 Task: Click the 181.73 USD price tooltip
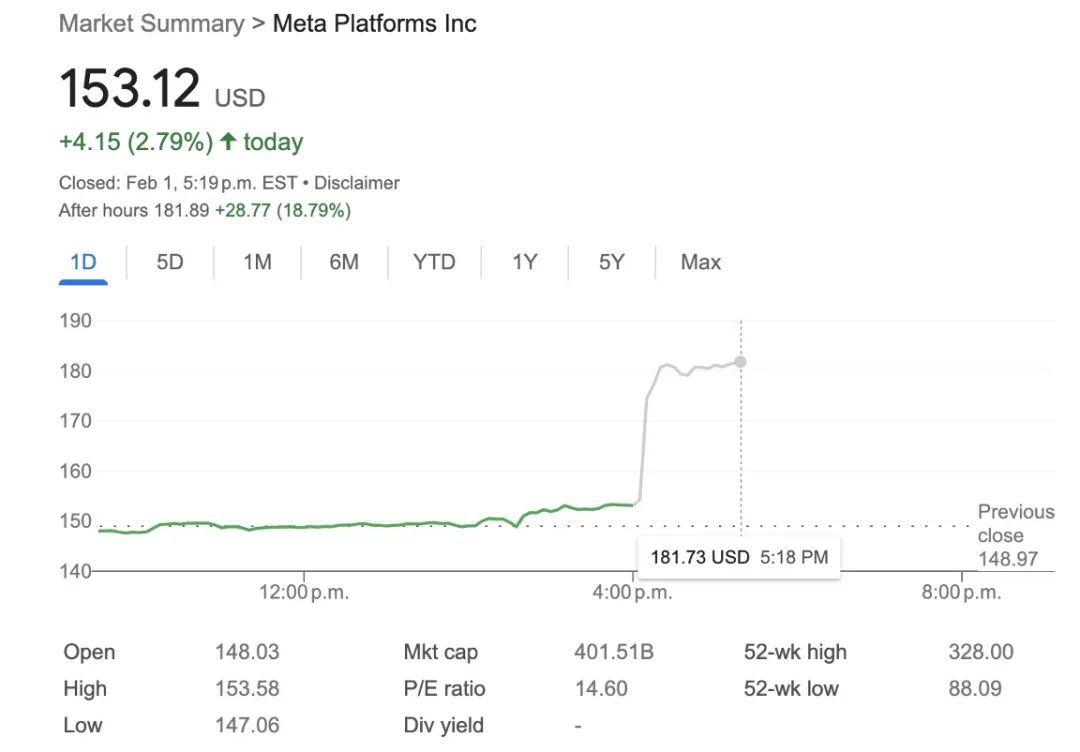tap(740, 557)
